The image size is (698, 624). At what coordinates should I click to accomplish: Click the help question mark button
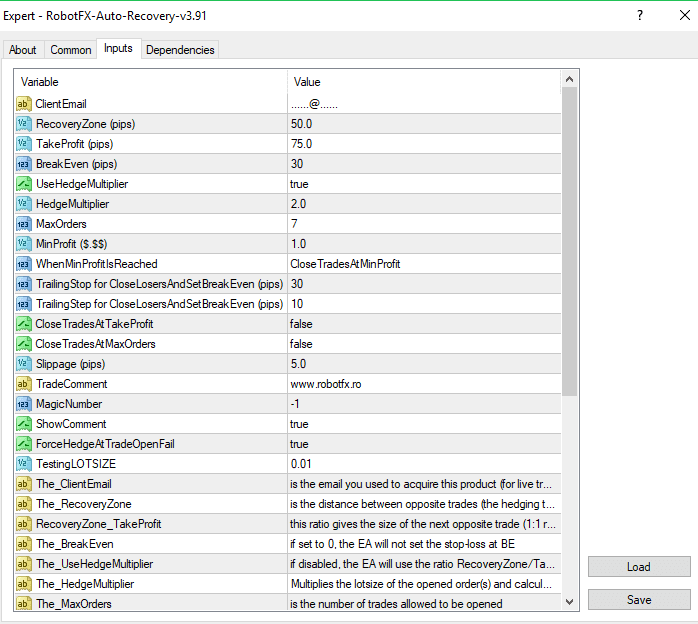(640, 16)
